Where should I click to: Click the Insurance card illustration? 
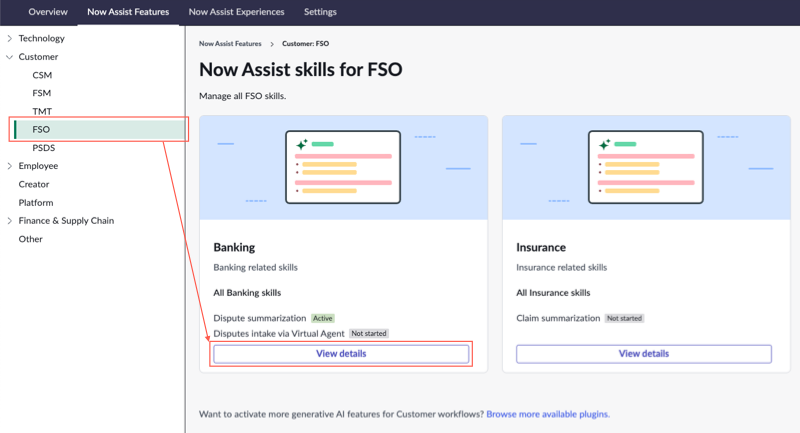[x=646, y=168]
